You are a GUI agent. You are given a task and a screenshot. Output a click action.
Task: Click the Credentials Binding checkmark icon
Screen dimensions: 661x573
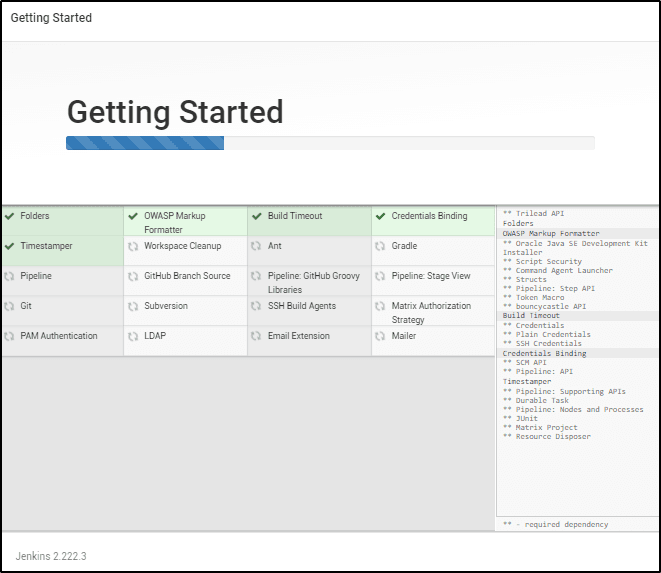(381, 216)
